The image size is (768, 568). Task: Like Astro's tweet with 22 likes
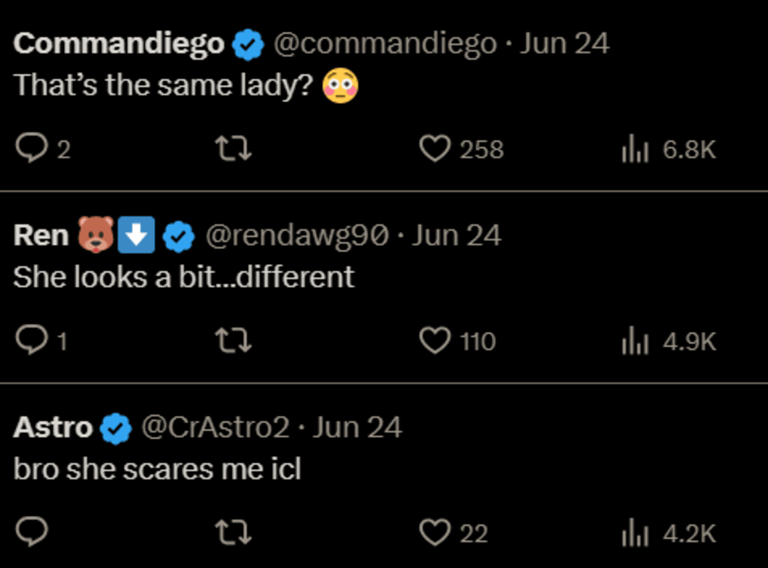tap(435, 533)
